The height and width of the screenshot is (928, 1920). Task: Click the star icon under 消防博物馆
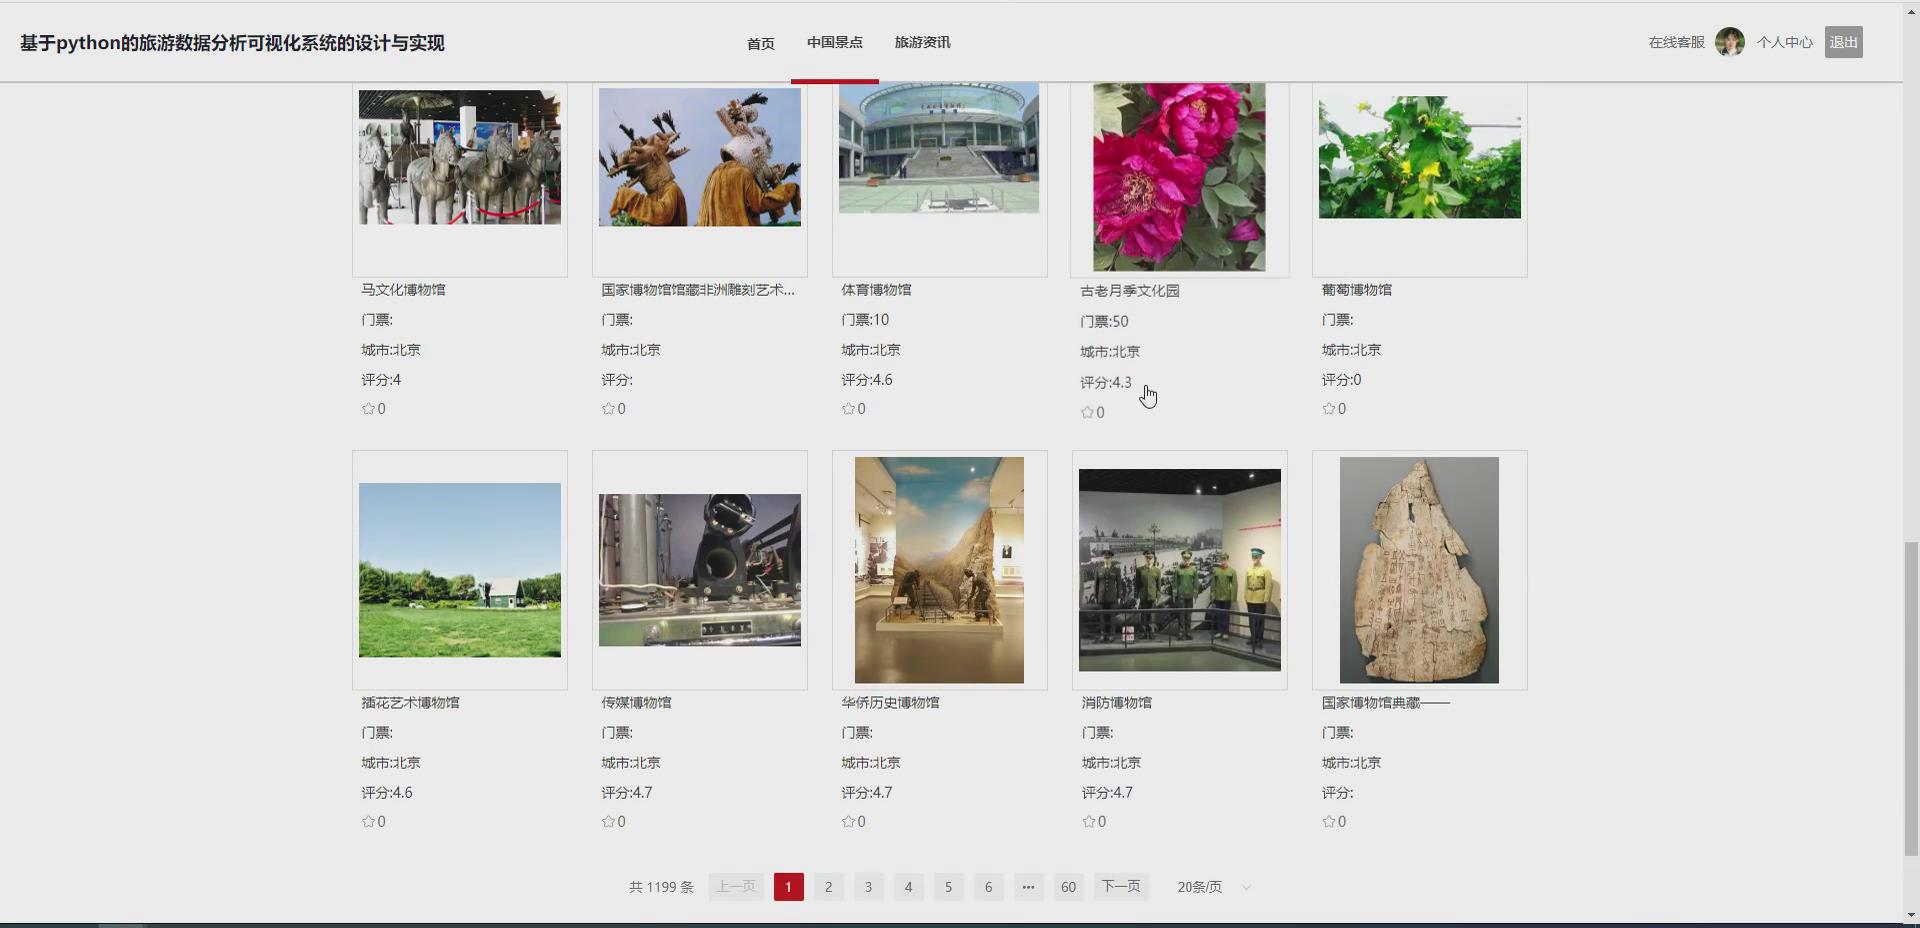pyautogui.click(x=1087, y=821)
